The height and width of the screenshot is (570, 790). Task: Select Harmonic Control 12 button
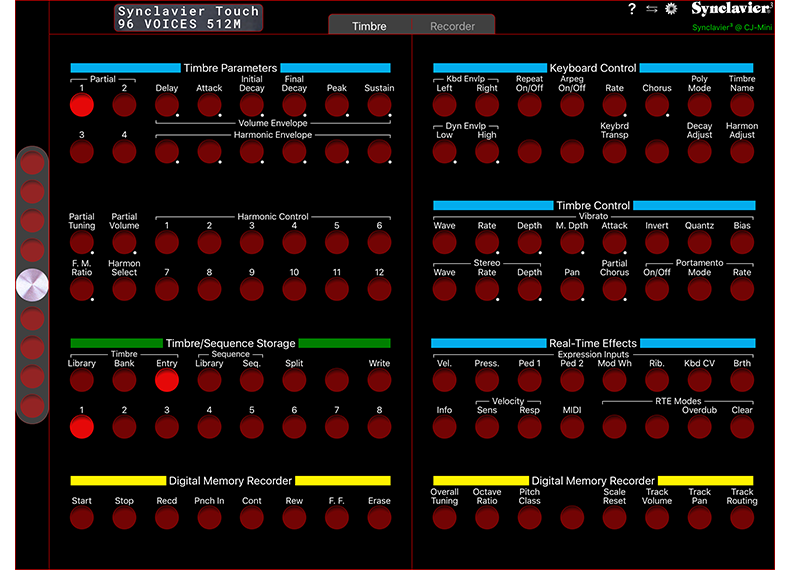379,290
